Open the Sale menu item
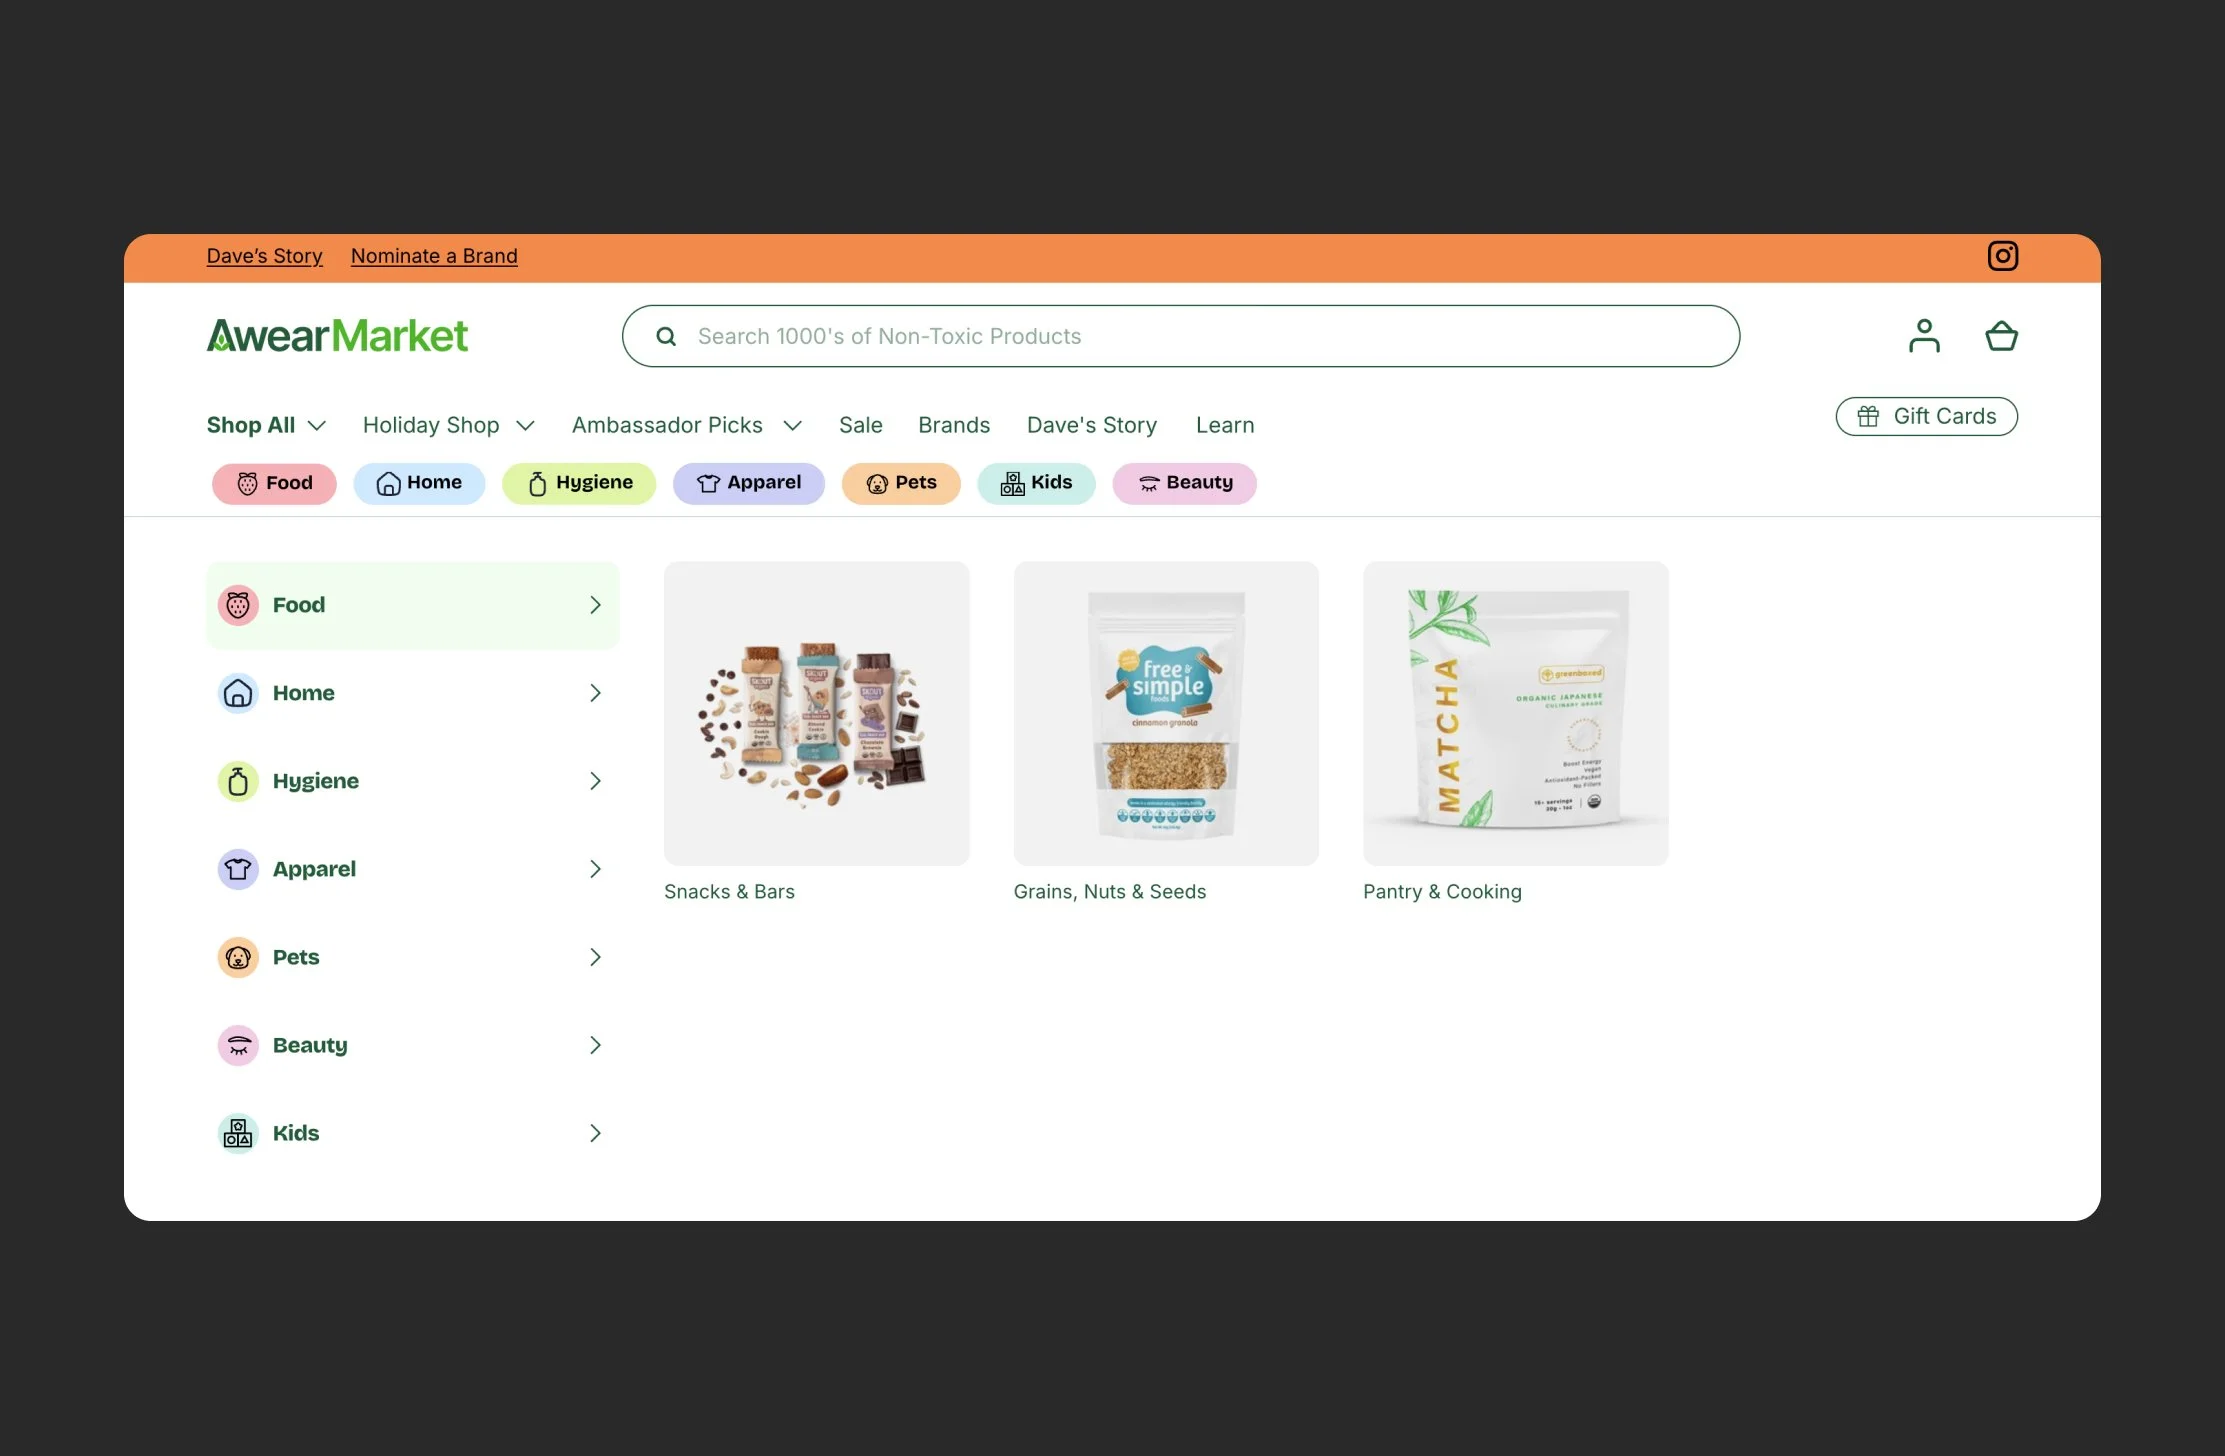2225x1456 pixels. [x=861, y=425]
